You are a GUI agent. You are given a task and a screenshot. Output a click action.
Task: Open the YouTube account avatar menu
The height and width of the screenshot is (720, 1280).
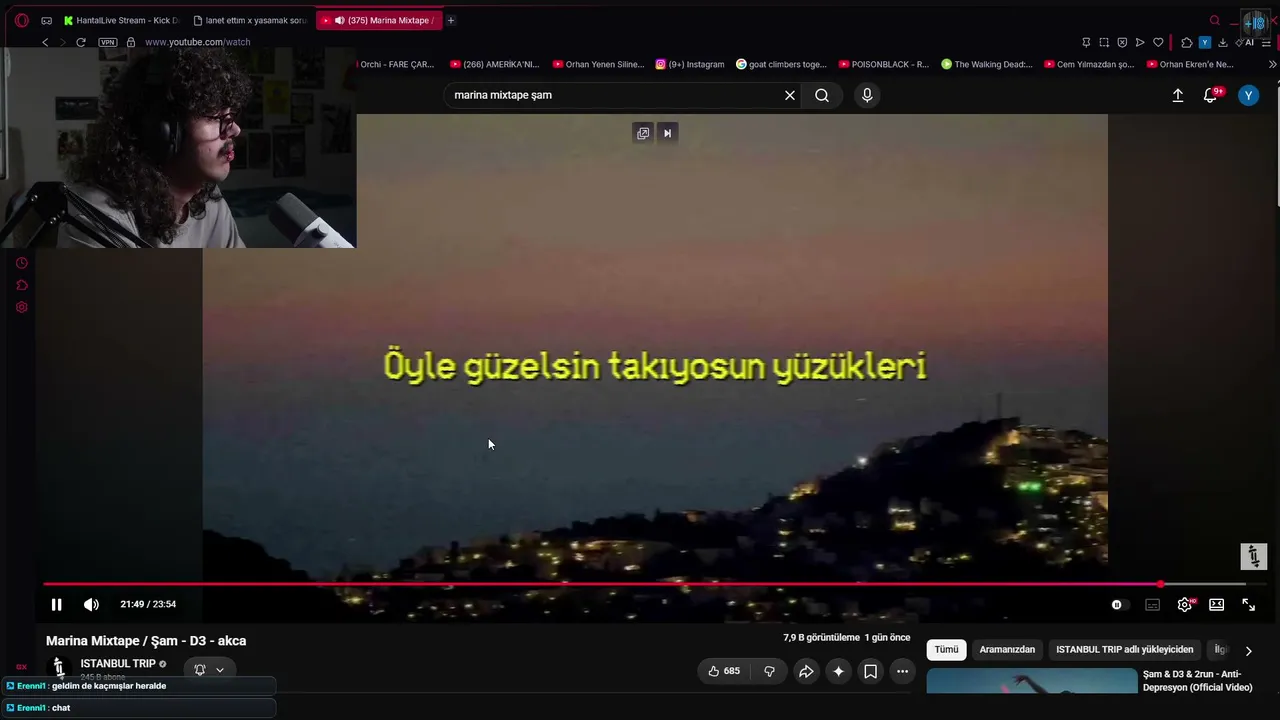(x=1248, y=95)
